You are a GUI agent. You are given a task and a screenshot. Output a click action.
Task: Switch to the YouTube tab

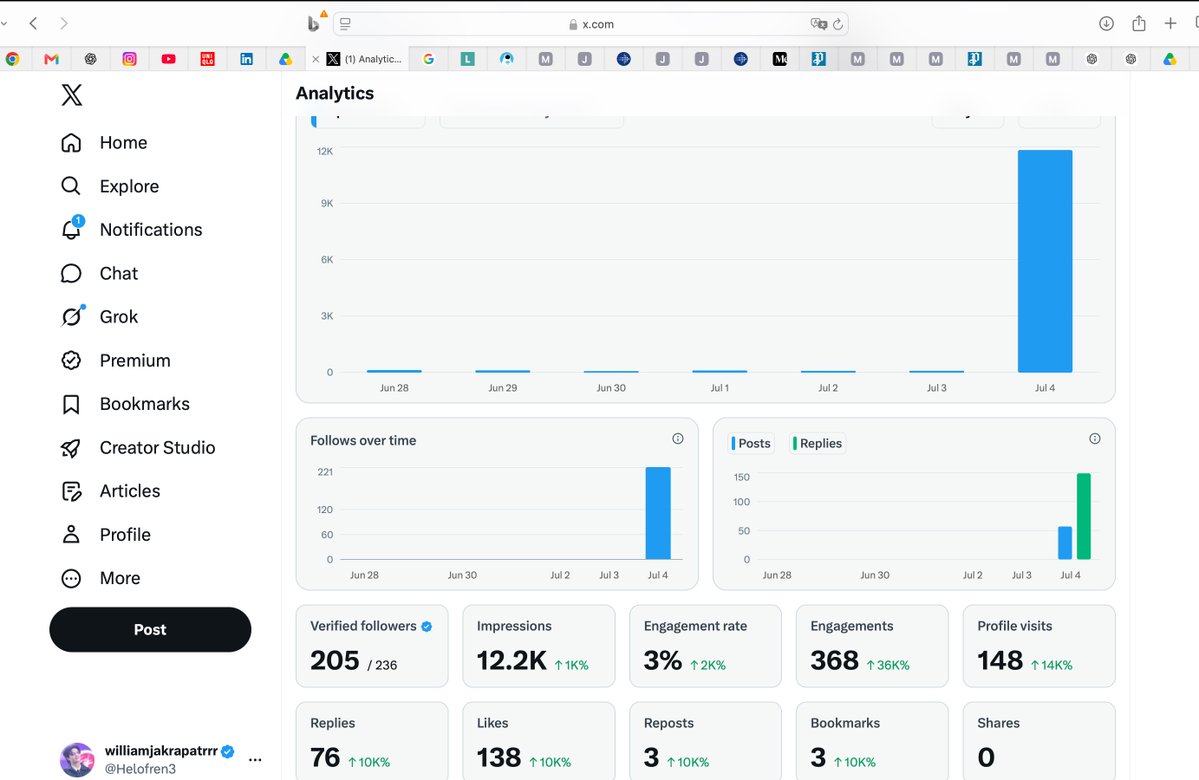tap(168, 59)
